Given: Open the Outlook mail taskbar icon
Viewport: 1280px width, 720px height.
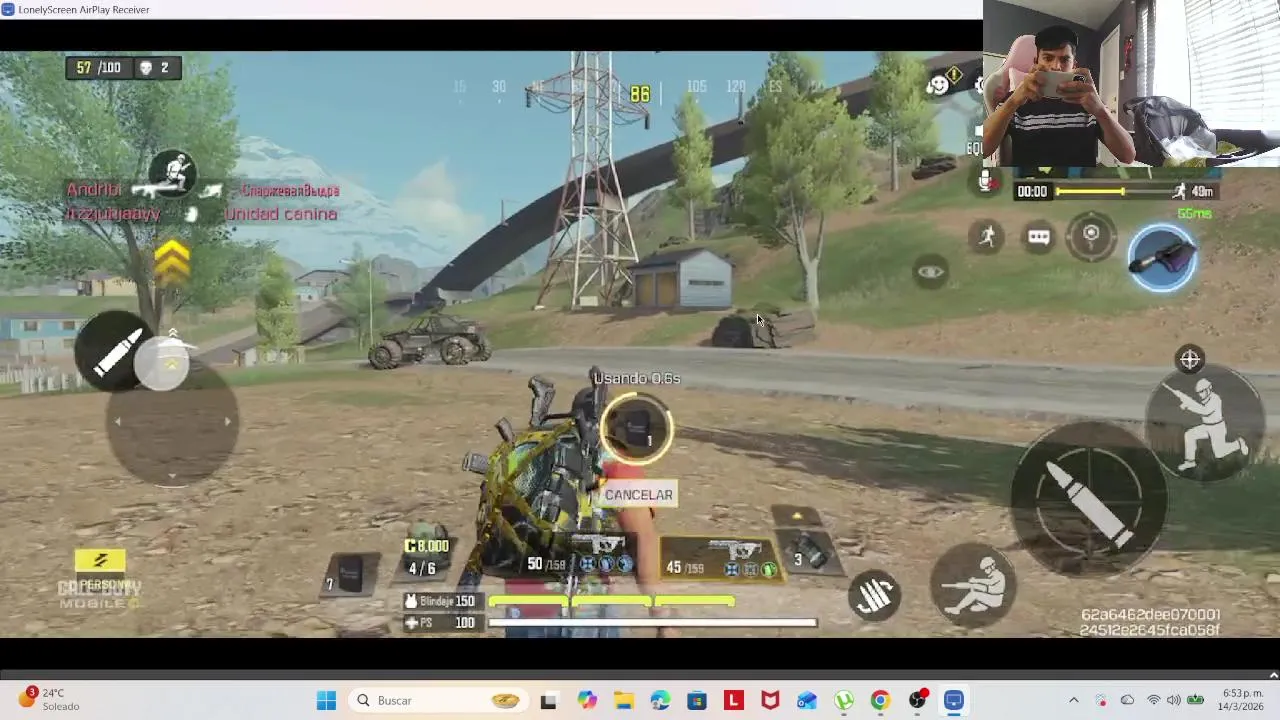Looking at the screenshot, I should tap(807, 700).
